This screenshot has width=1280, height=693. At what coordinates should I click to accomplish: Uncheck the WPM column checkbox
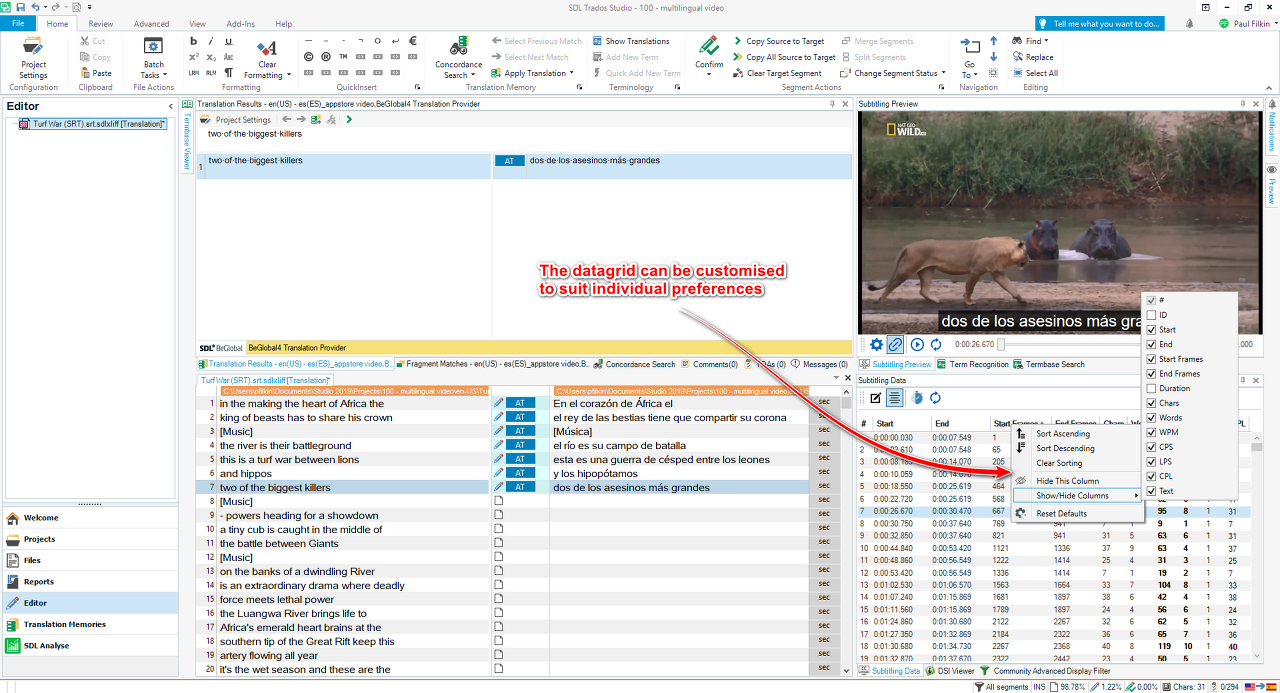[x=1152, y=432]
